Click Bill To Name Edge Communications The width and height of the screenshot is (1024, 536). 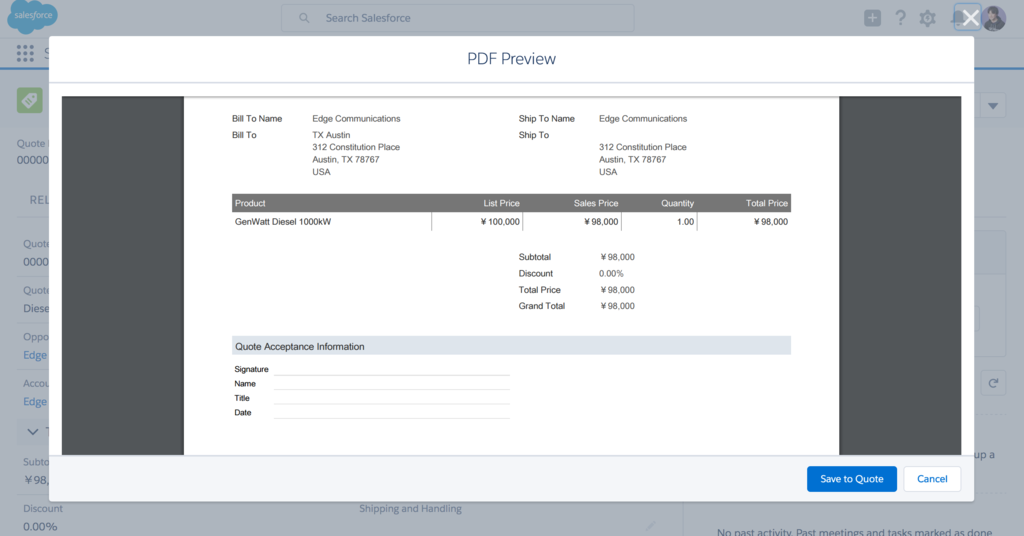[x=356, y=119]
